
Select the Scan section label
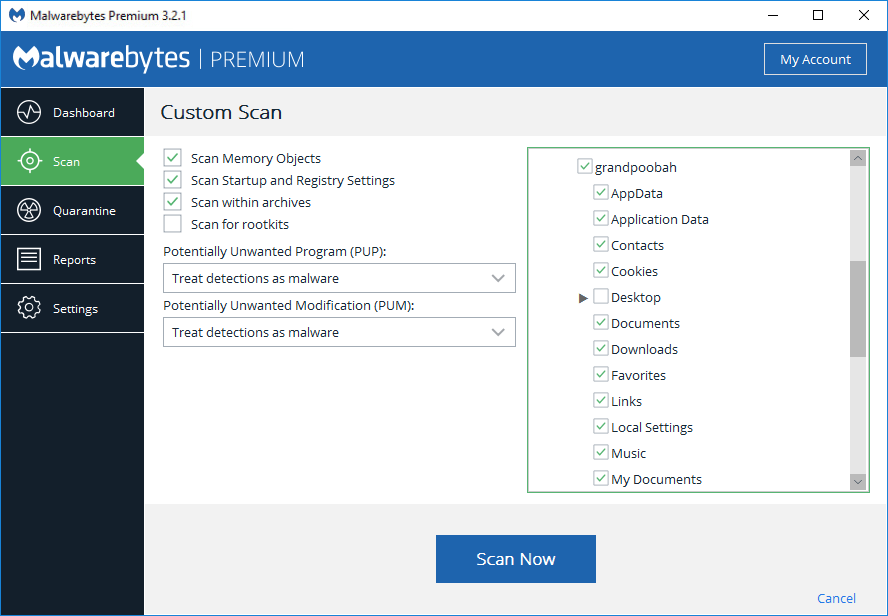[x=66, y=162]
